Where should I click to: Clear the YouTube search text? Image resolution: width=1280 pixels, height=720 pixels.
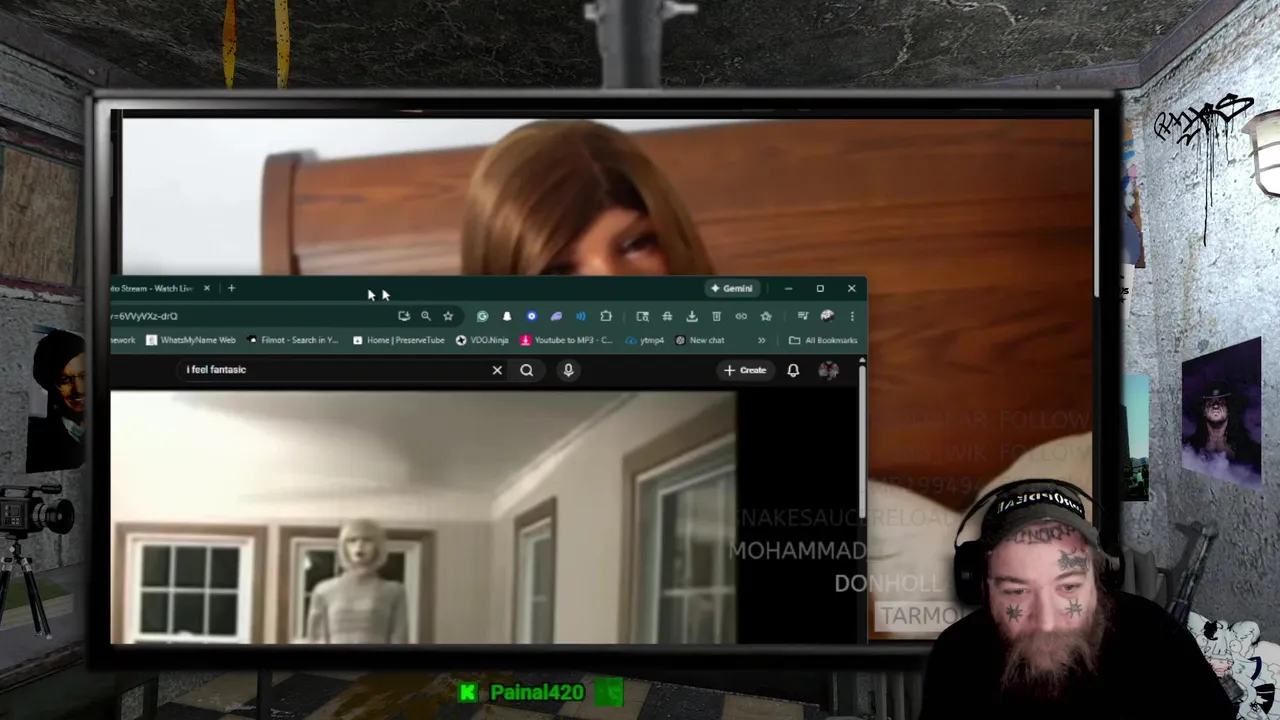pos(497,370)
